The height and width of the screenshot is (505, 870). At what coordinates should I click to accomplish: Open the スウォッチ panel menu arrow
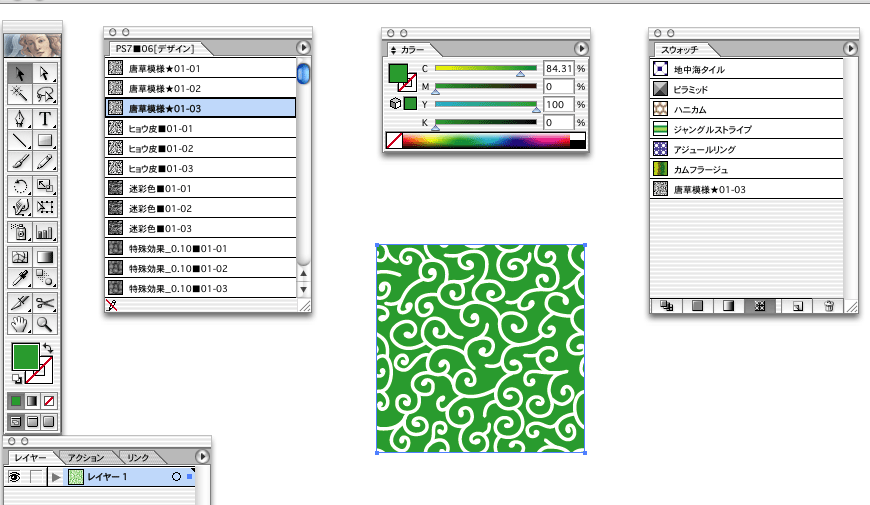point(850,49)
